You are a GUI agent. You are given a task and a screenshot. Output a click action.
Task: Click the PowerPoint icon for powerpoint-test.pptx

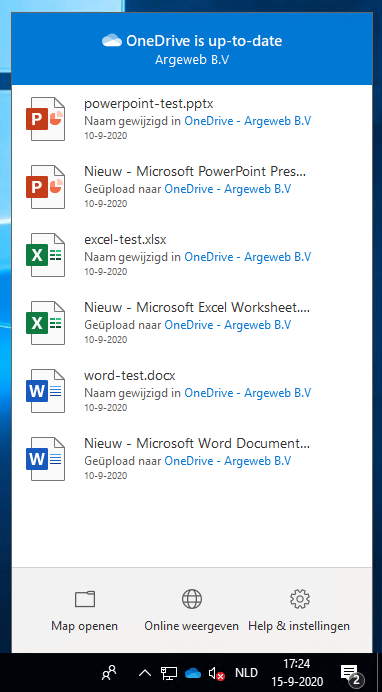click(x=45, y=119)
